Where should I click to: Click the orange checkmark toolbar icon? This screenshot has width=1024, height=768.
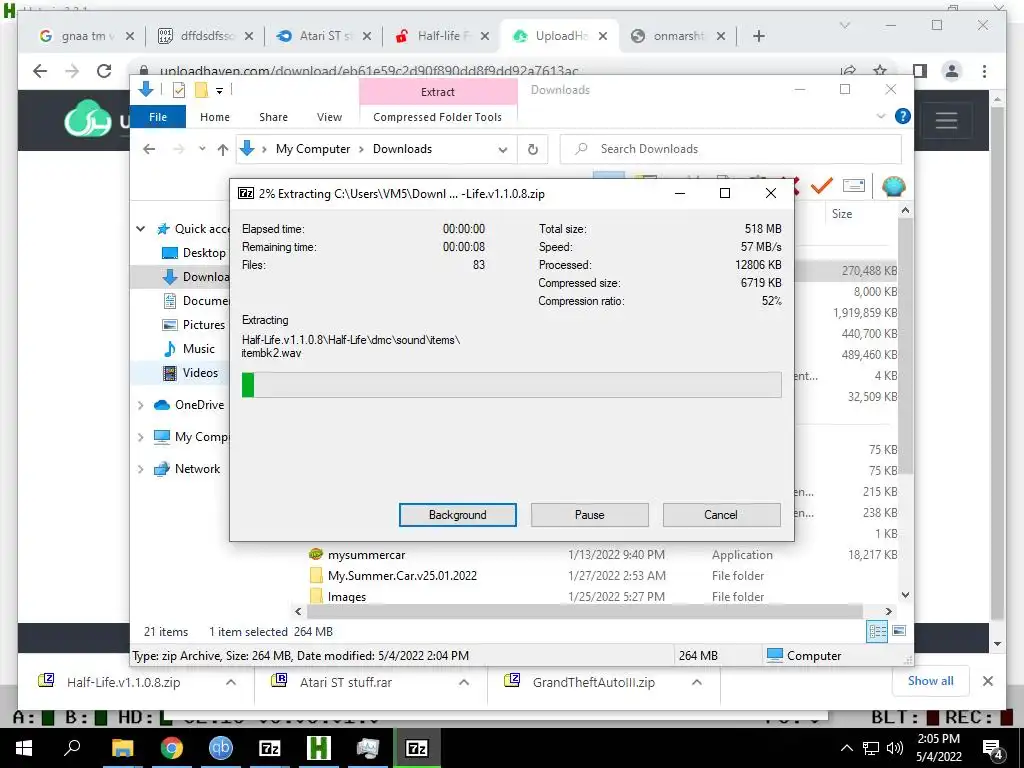(x=822, y=186)
